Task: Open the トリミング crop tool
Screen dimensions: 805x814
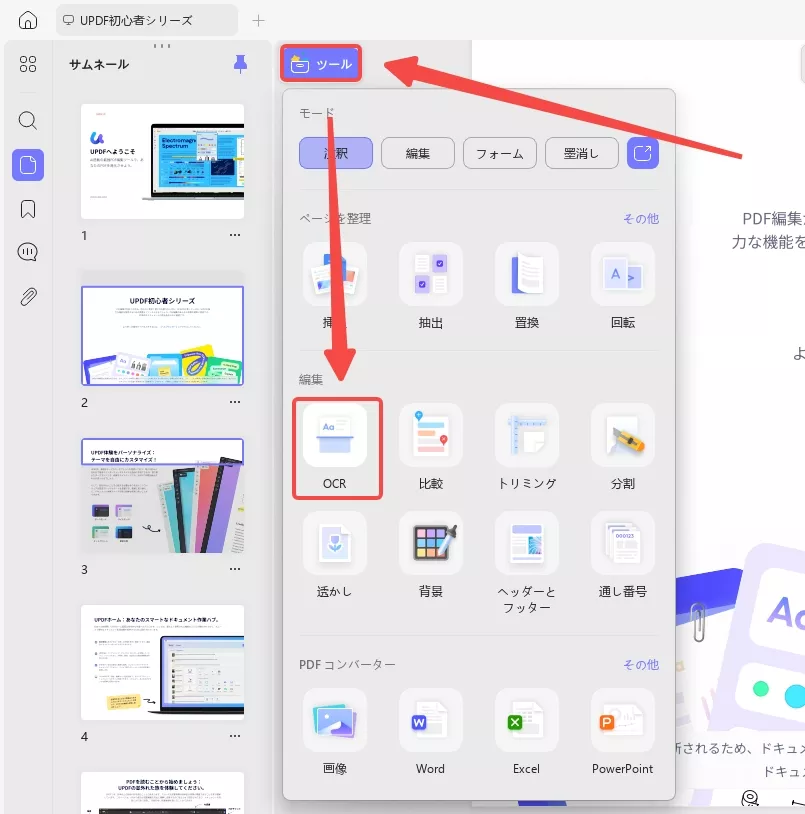Action: [x=527, y=447]
